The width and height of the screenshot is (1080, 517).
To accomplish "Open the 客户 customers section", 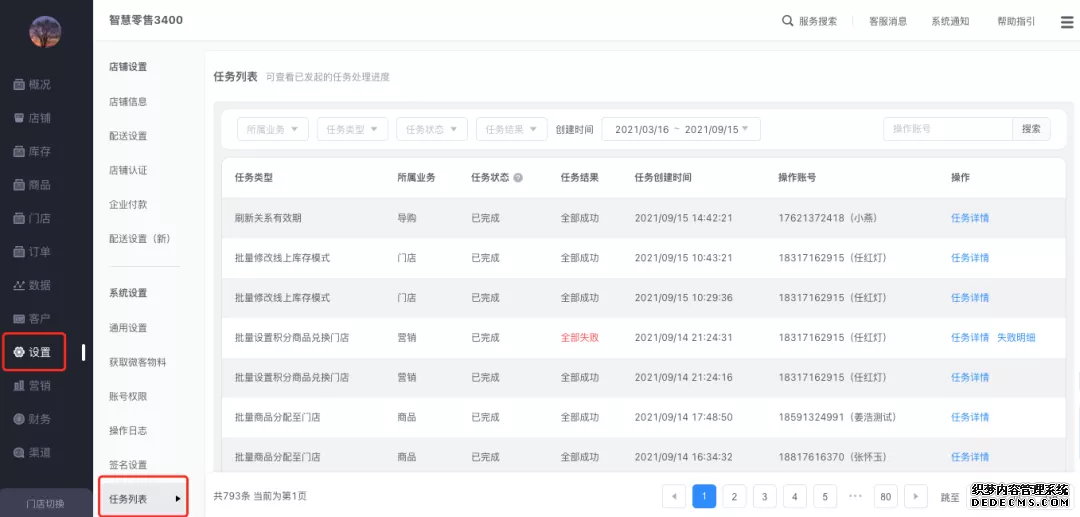I will [32, 319].
